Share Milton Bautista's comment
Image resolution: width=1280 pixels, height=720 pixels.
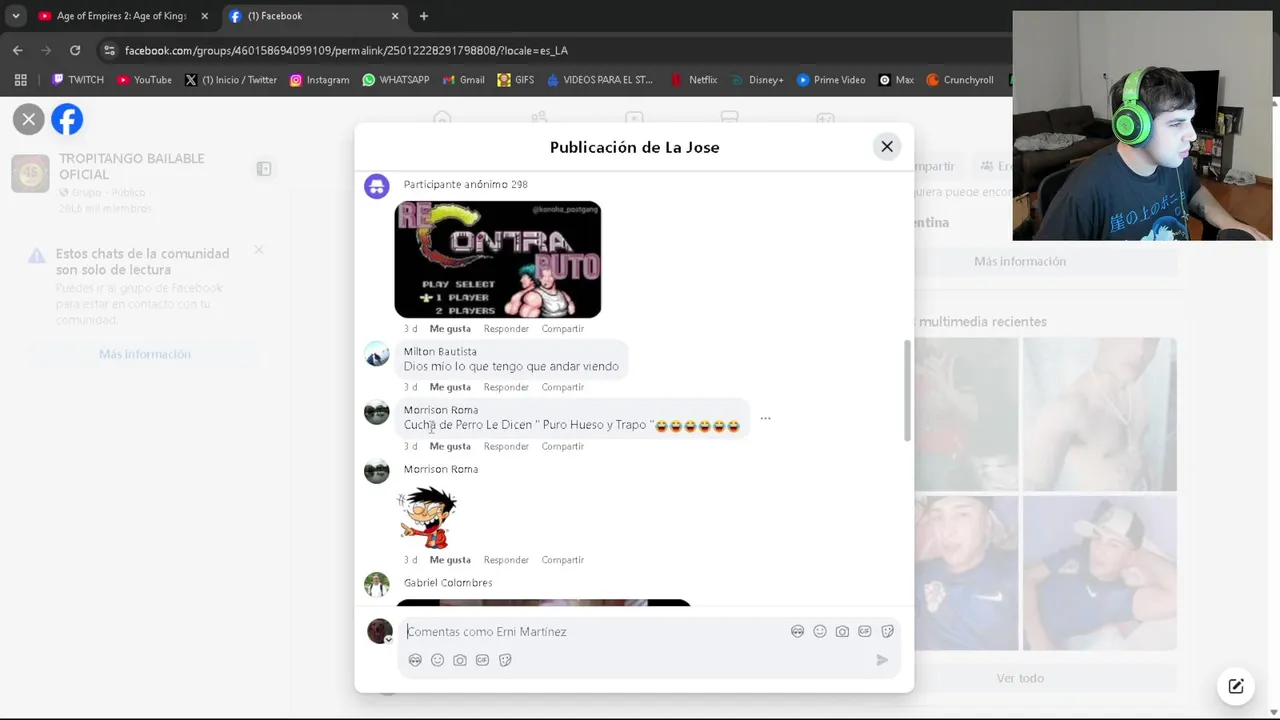tap(563, 387)
